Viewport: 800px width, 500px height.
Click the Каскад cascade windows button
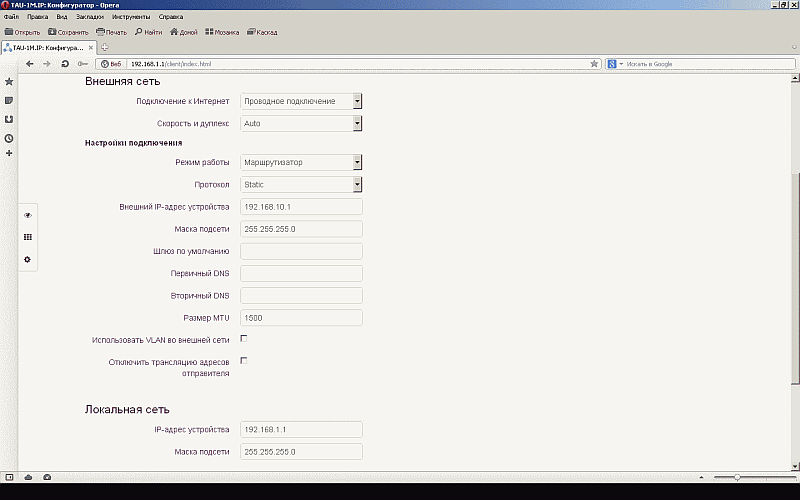click(262, 32)
